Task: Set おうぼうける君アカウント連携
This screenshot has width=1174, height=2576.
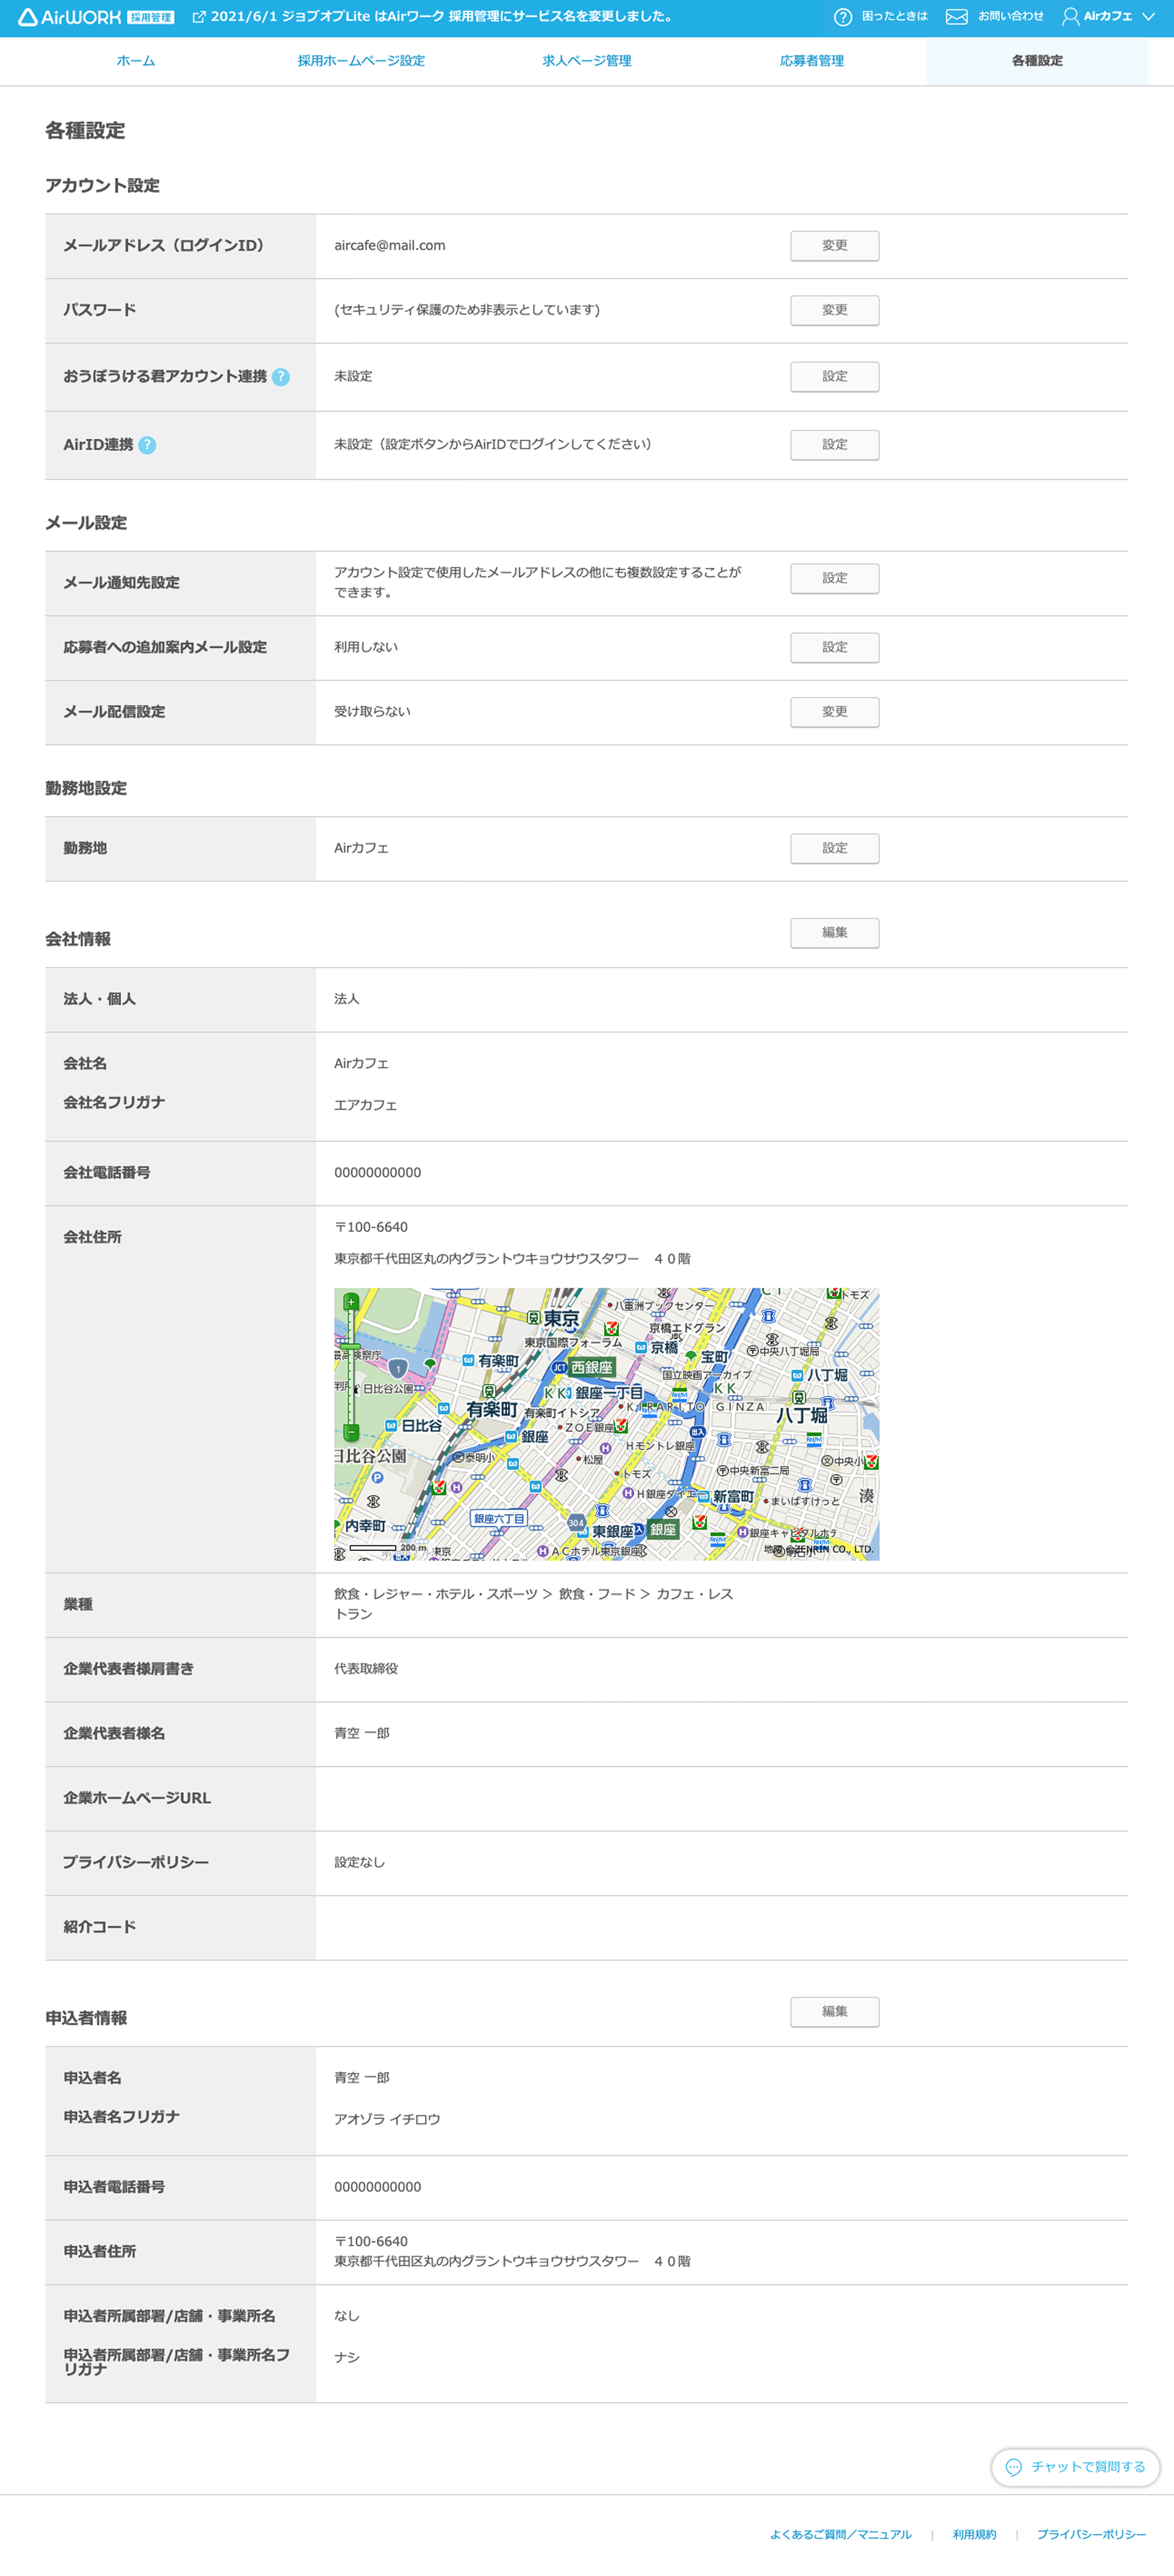Action: (834, 377)
